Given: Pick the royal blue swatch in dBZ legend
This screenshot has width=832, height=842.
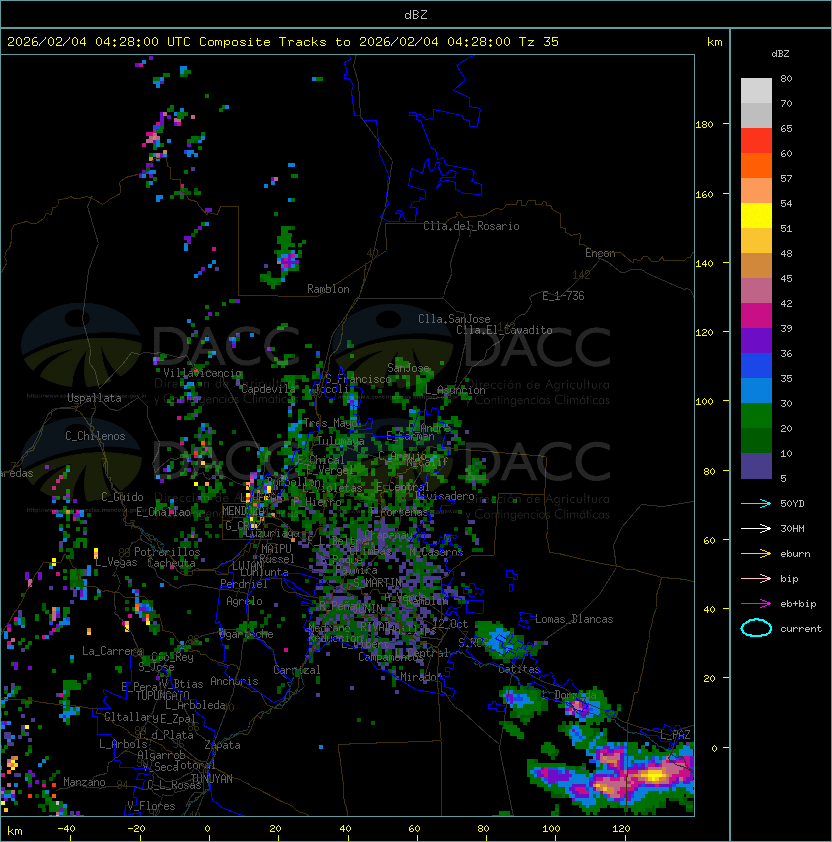Looking at the screenshot, I should [756, 365].
